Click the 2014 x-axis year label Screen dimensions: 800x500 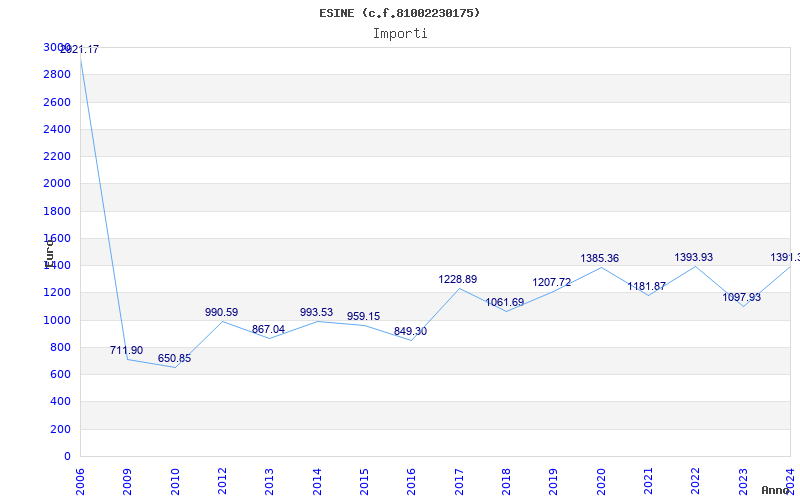(x=317, y=482)
